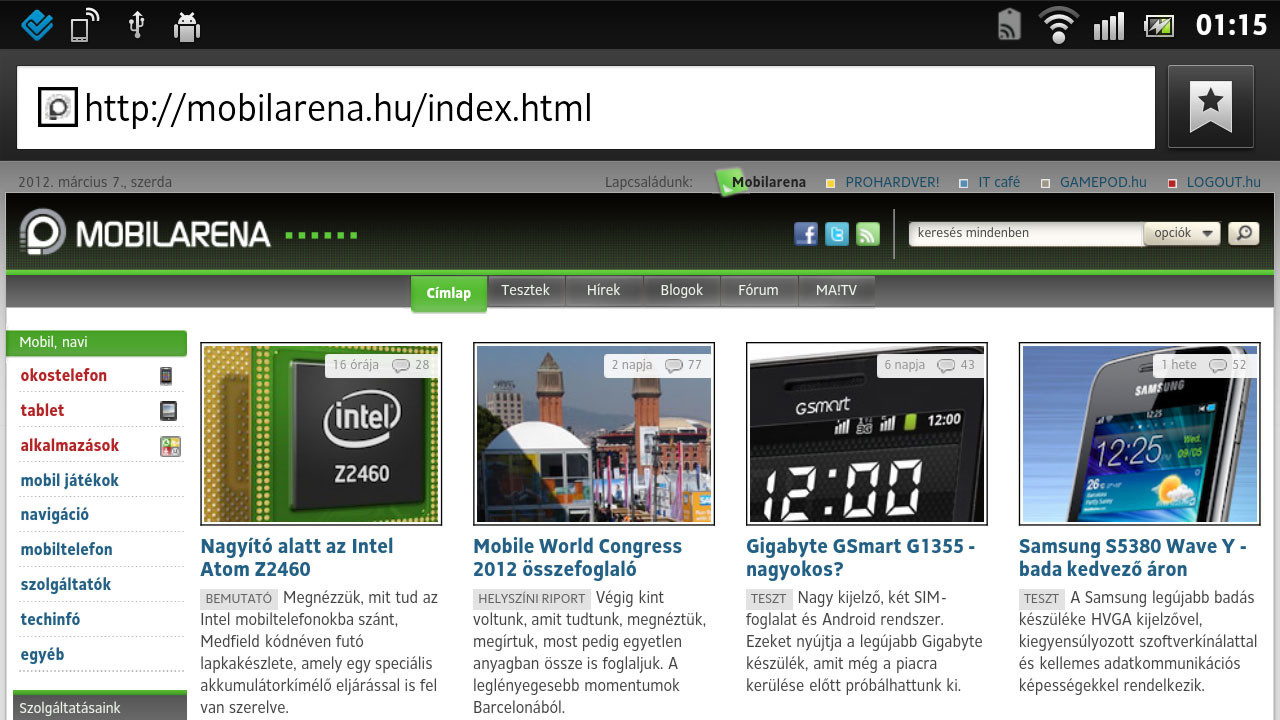The width and height of the screenshot is (1280, 720).
Task: Click the Mobilarena logo
Action: click(x=145, y=234)
